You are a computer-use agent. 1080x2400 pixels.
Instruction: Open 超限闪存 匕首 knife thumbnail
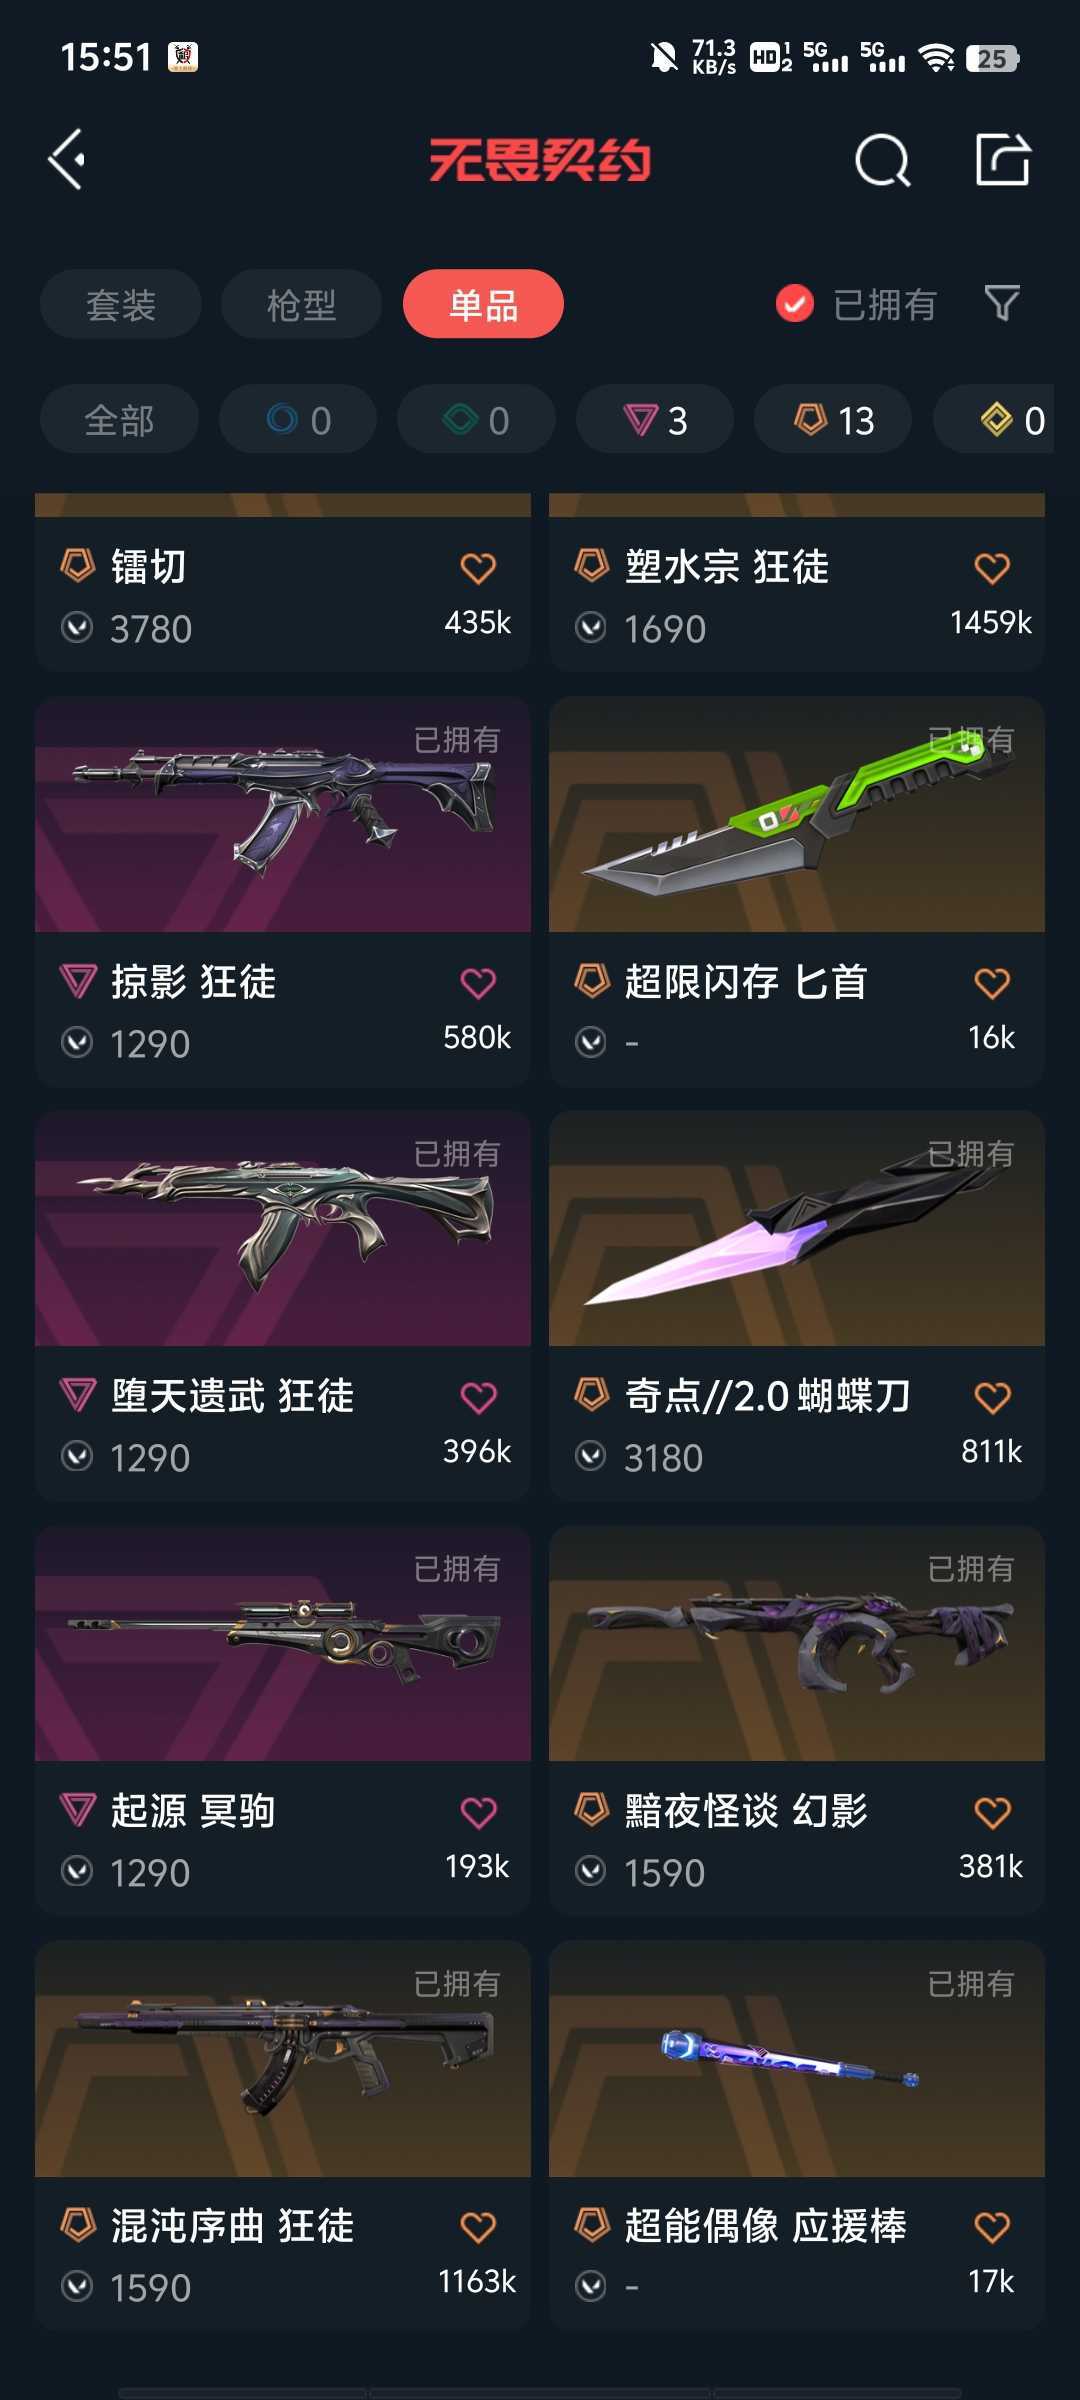pos(797,814)
